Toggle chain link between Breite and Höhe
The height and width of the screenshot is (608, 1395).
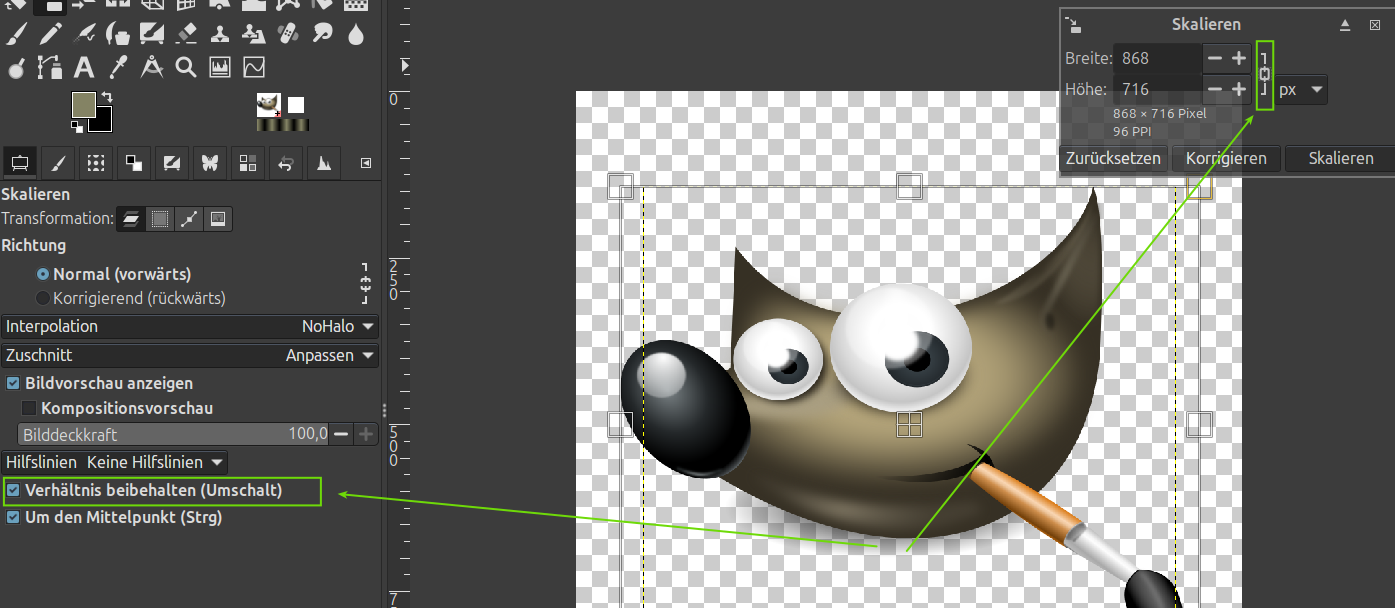[1264, 74]
